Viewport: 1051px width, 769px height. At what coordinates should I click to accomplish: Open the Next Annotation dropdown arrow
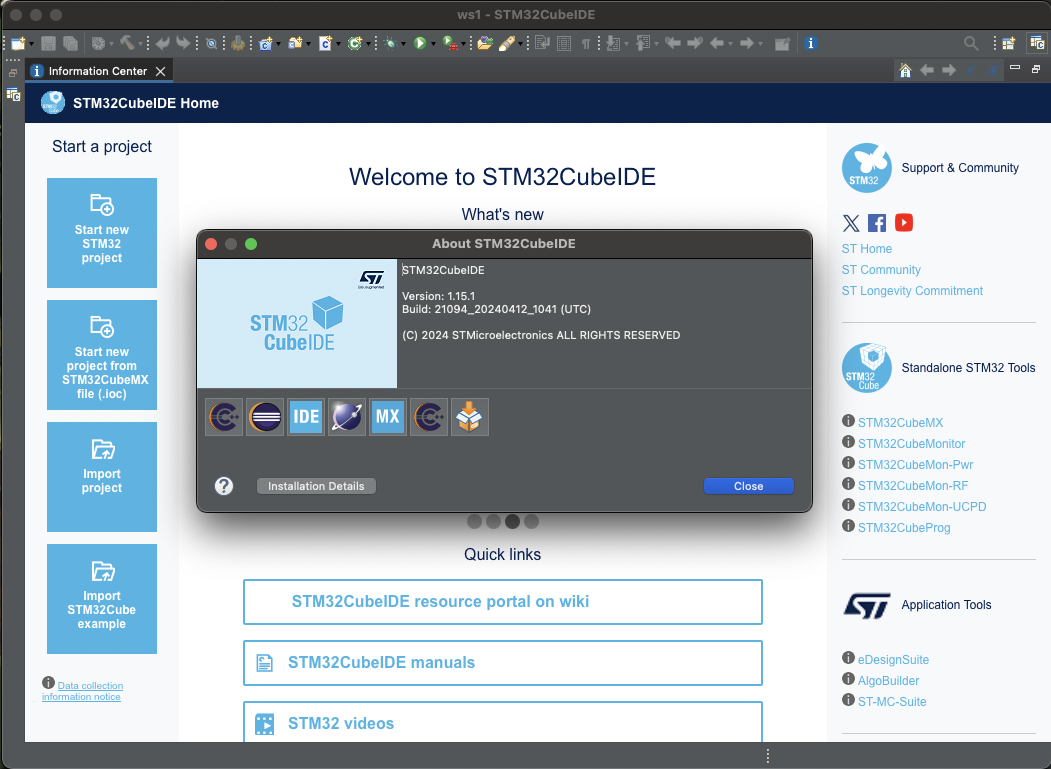(626, 44)
